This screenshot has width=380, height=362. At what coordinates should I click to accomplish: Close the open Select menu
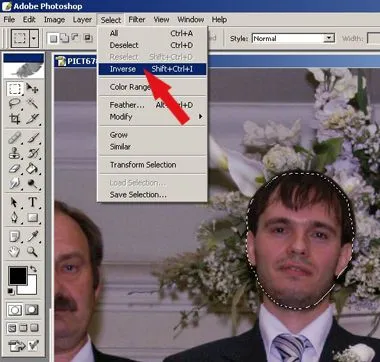(x=111, y=20)
